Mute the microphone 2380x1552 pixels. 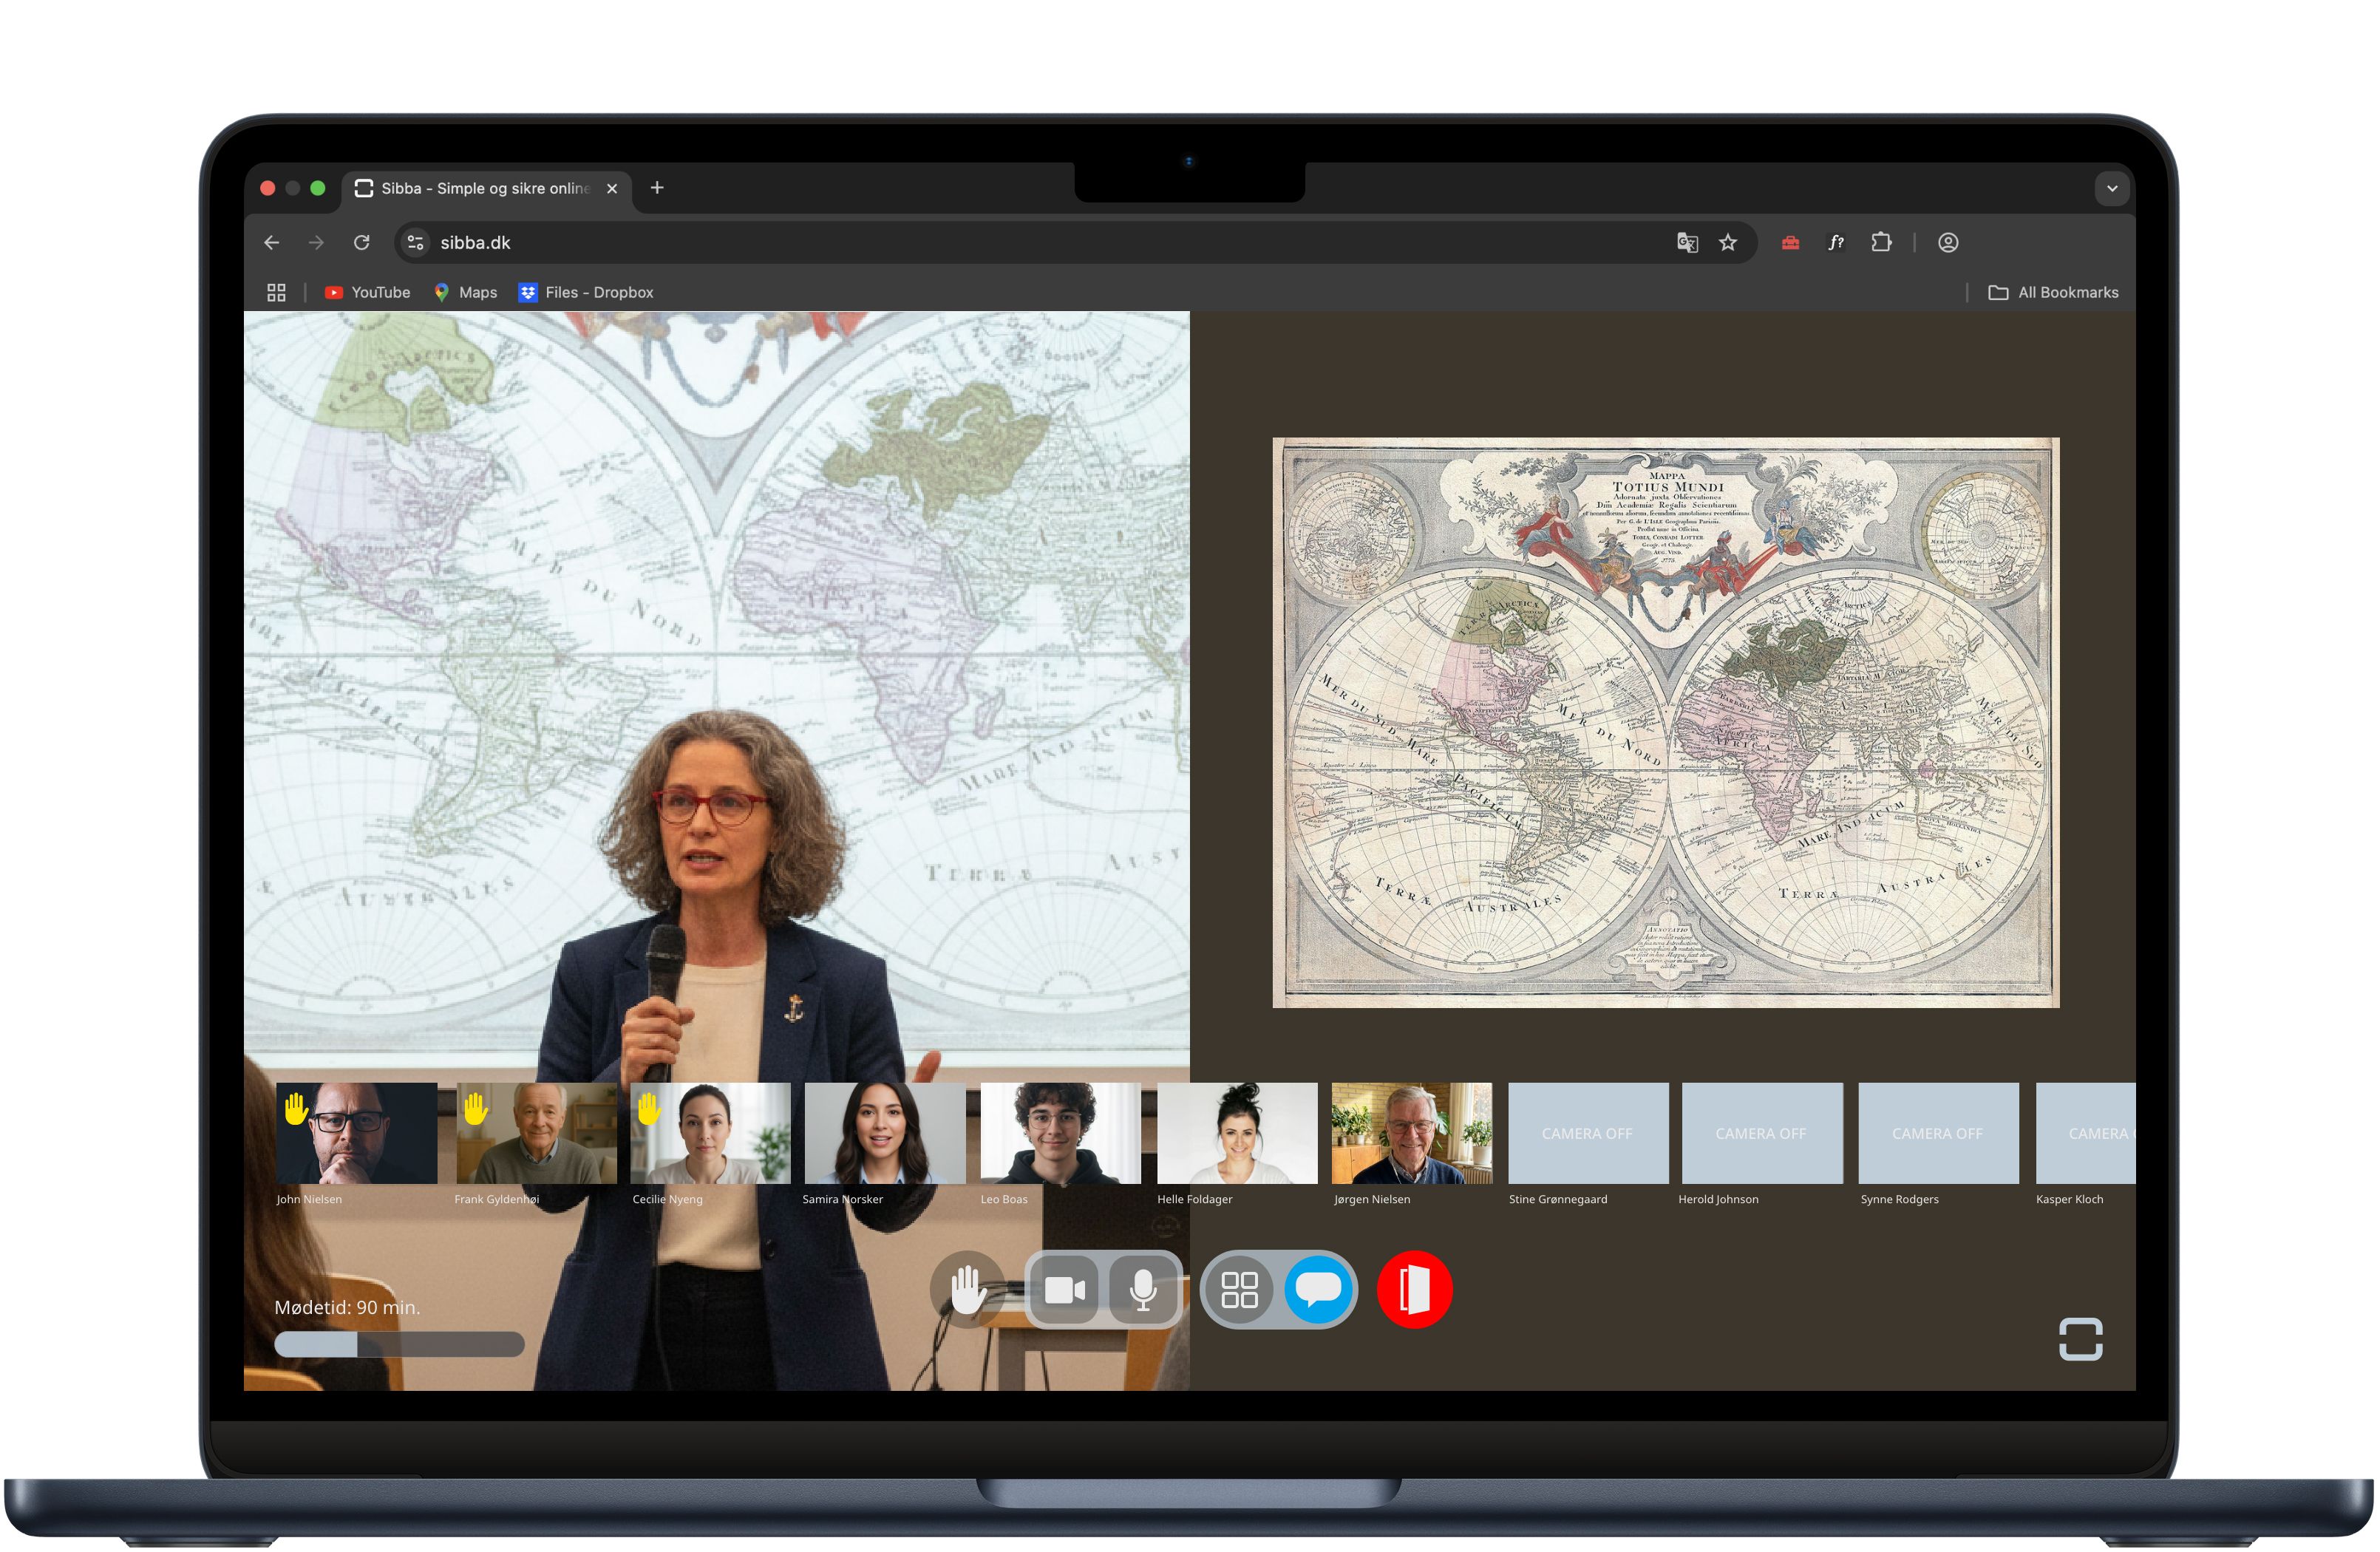click(x=1142, y=1289)
